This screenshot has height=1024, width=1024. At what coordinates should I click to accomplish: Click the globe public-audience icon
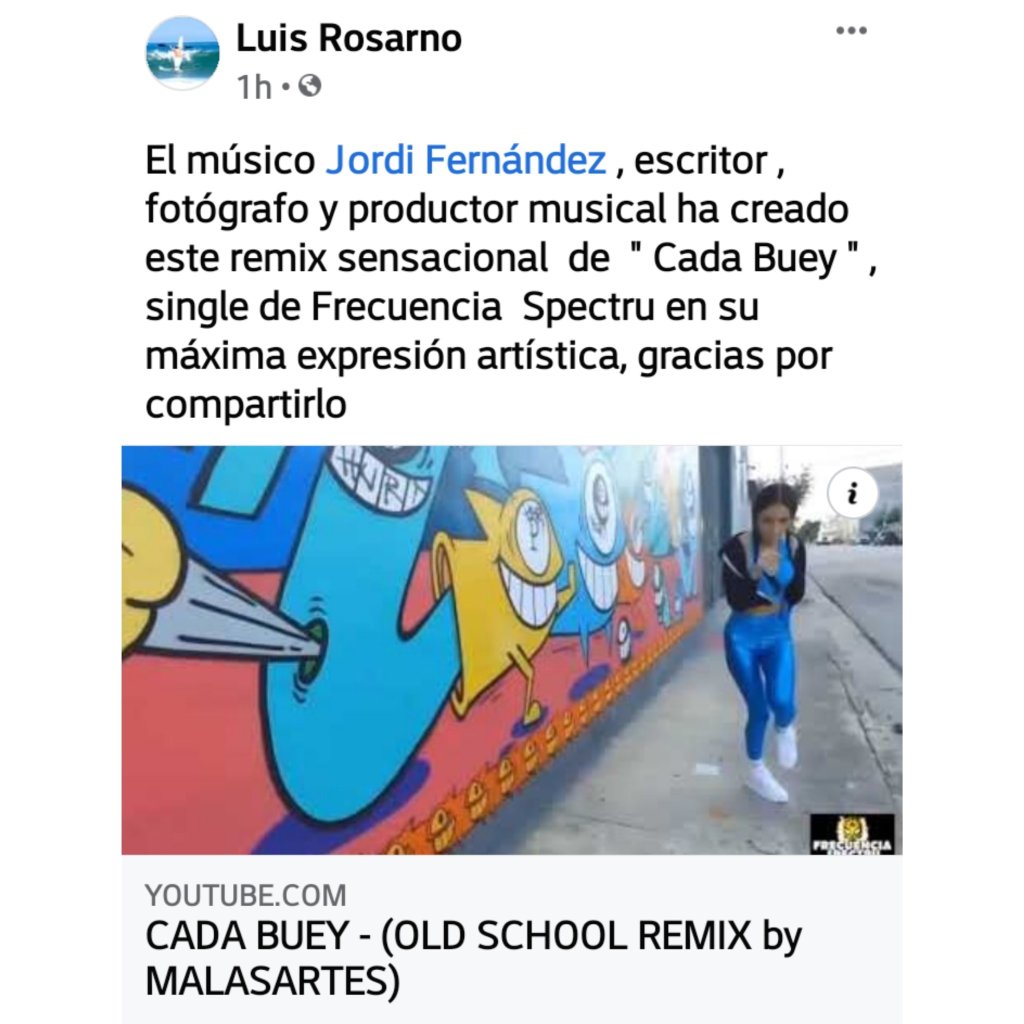(x=310, y=86)
